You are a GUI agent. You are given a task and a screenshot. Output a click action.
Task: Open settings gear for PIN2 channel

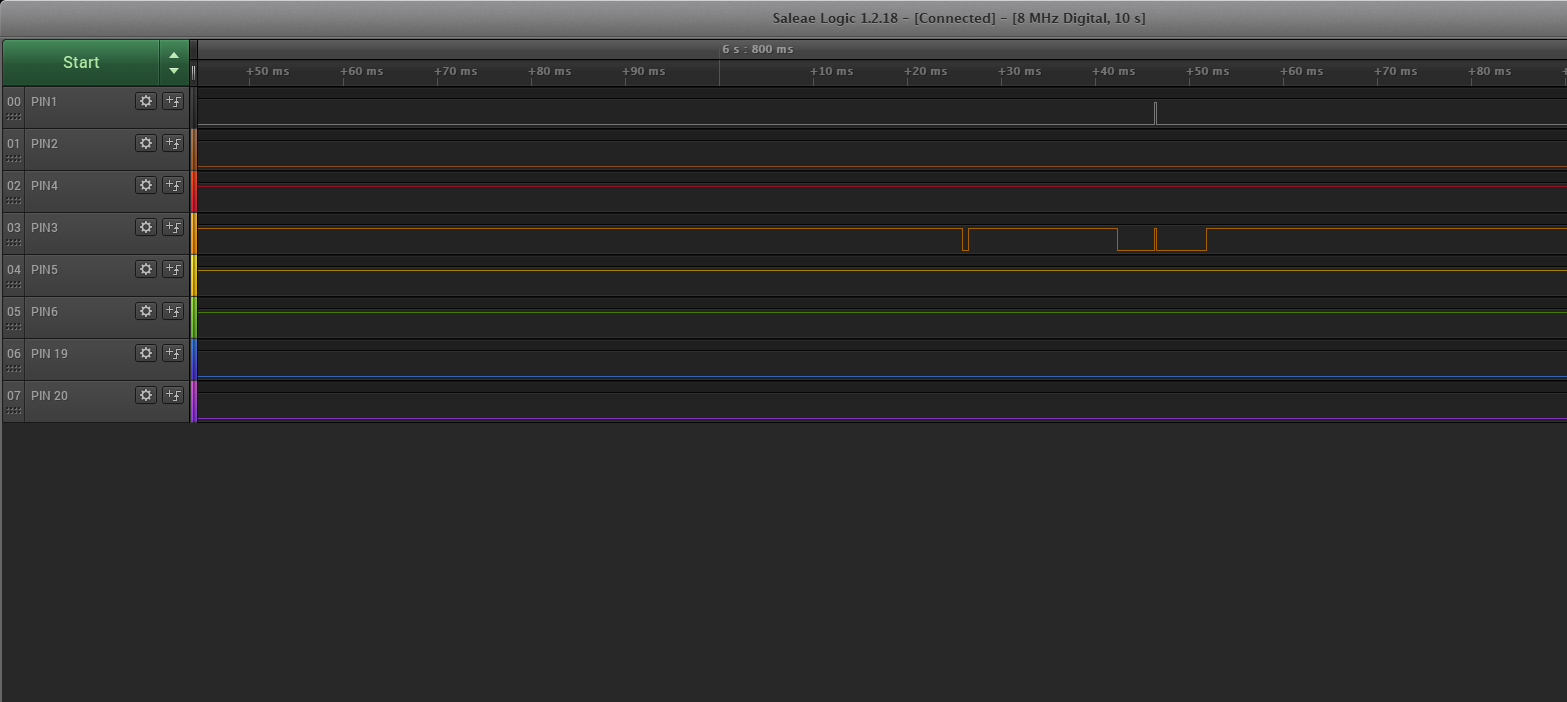146,143
